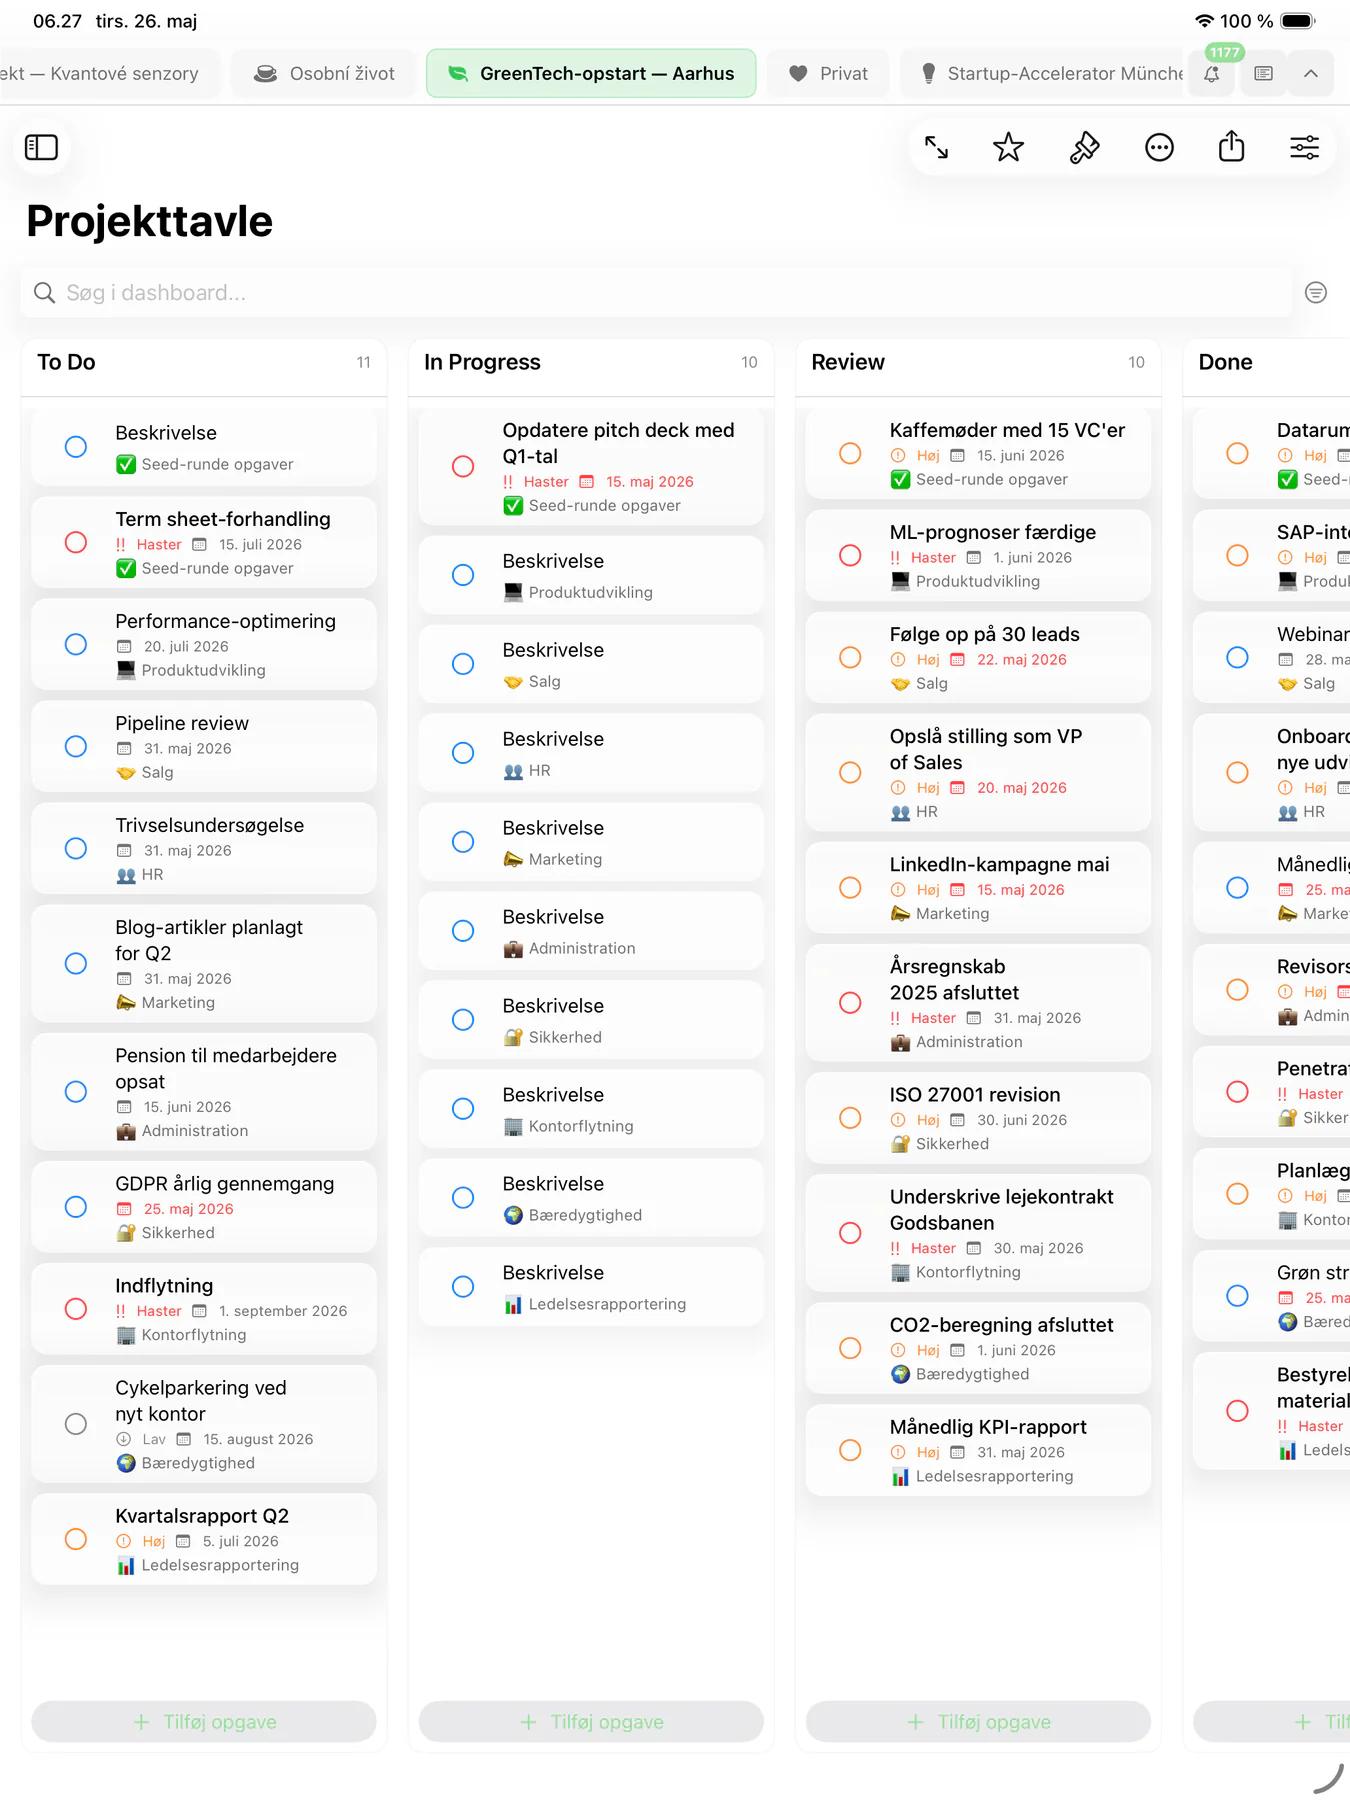Screen dimensions: 1350x1800
Task: Click '1. september 2026' on Indflytning
Action: (x=283, y=1311)
